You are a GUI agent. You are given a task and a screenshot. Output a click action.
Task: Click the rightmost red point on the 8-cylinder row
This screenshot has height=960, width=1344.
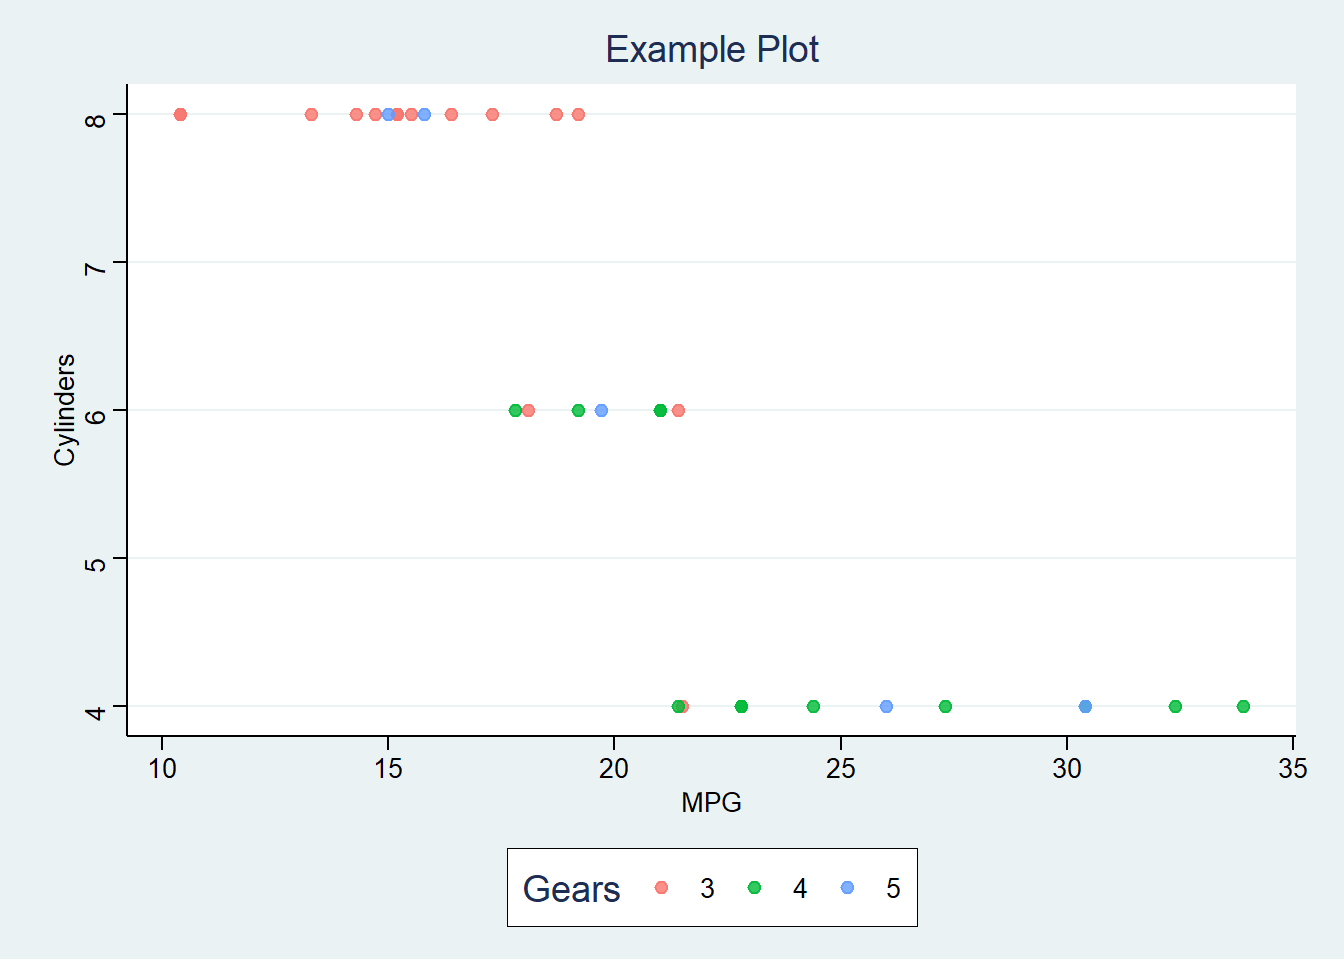click(578, 114)
